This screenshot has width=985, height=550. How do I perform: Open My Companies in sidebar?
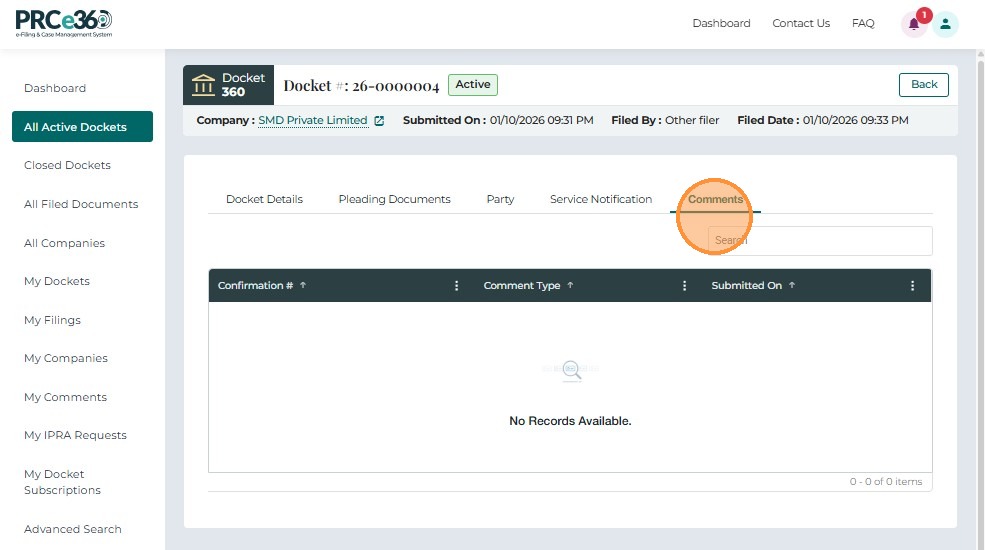66,358
